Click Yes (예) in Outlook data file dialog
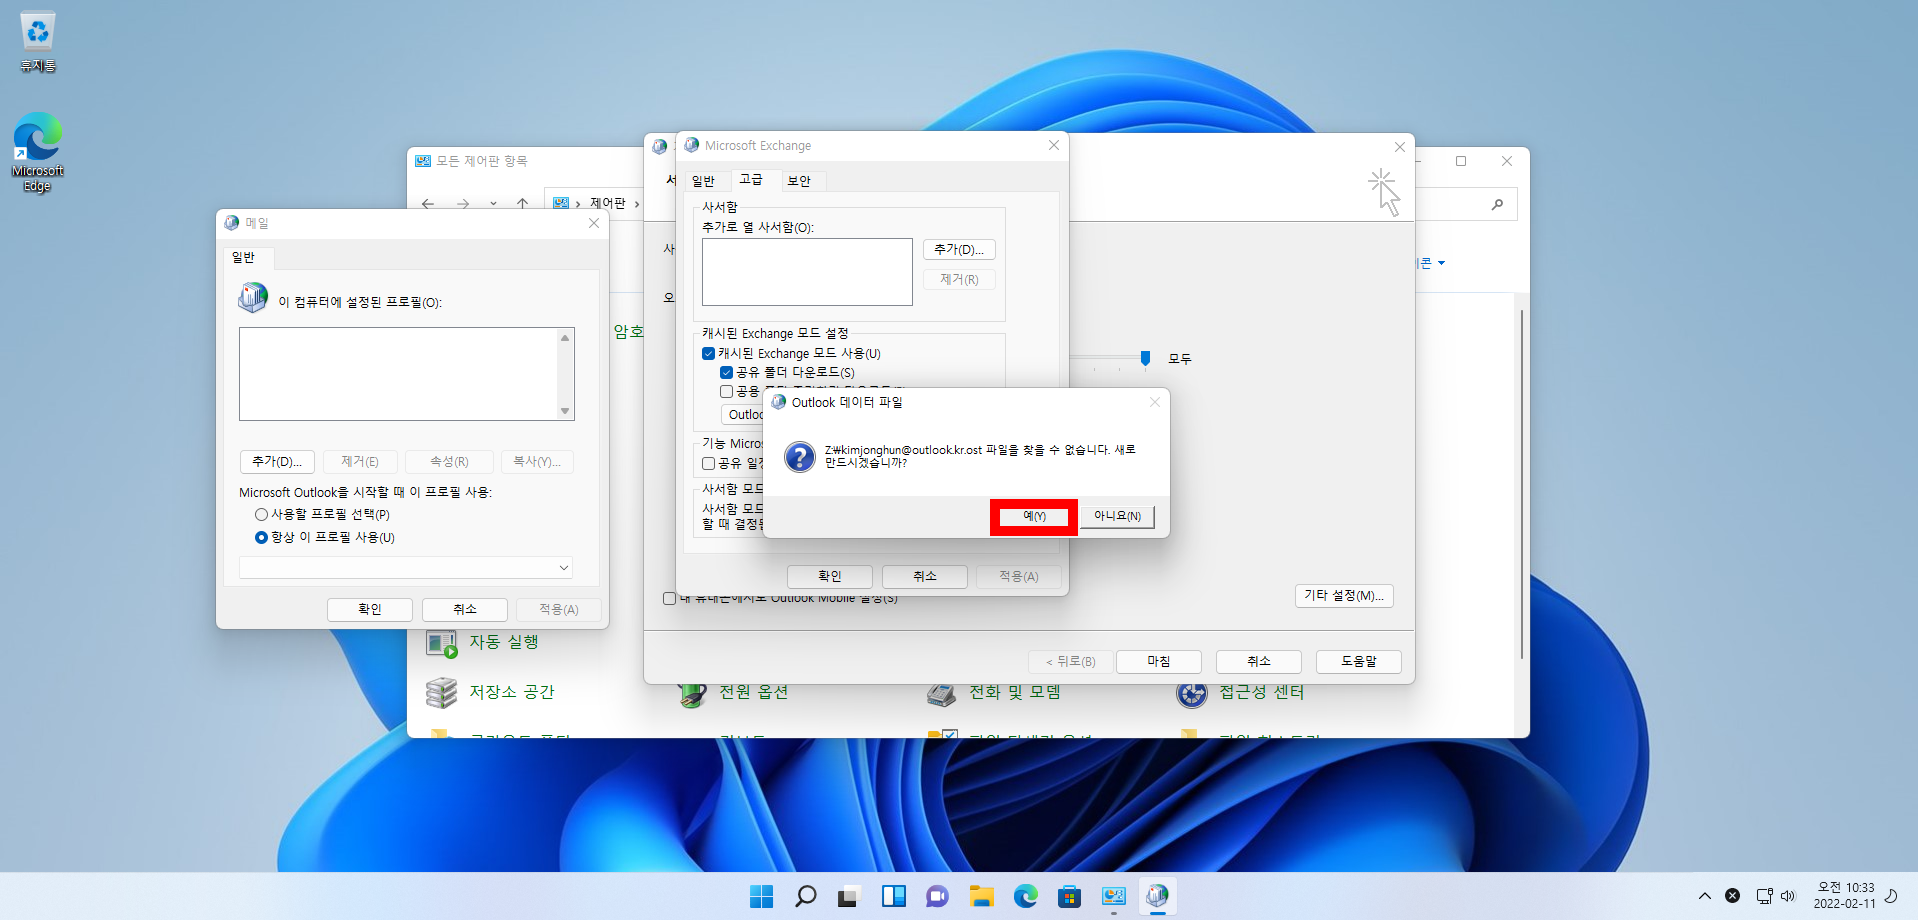This screenshot has width=1918, height=920. tap(1034, 517)
